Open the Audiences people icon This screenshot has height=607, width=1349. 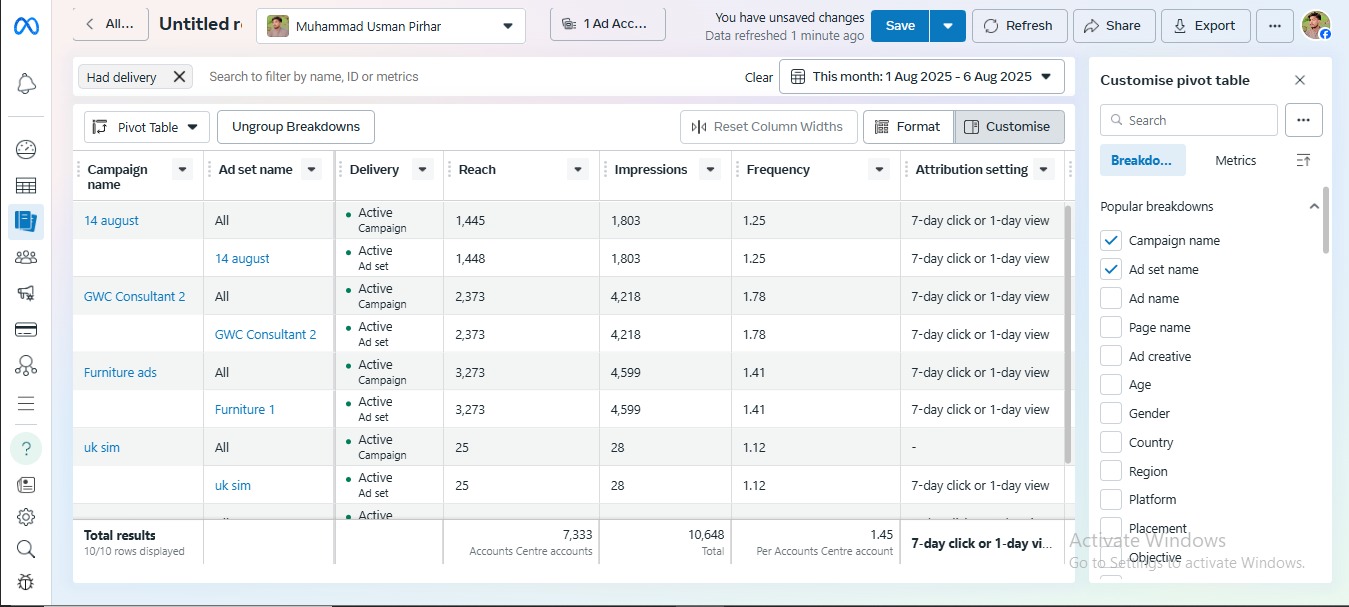pos(26,257)
